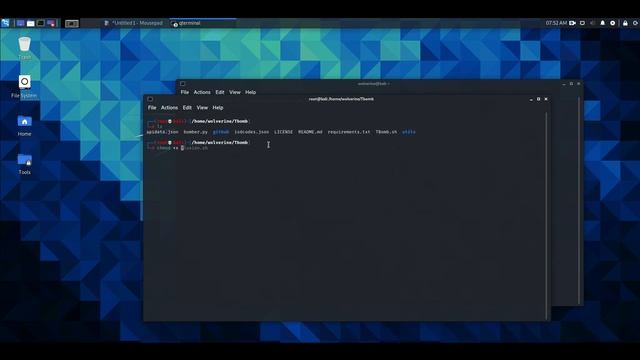The height and width of the screenshot is (360, 640).
Task: Open the volume control tray icon
Action: (593, 23)
